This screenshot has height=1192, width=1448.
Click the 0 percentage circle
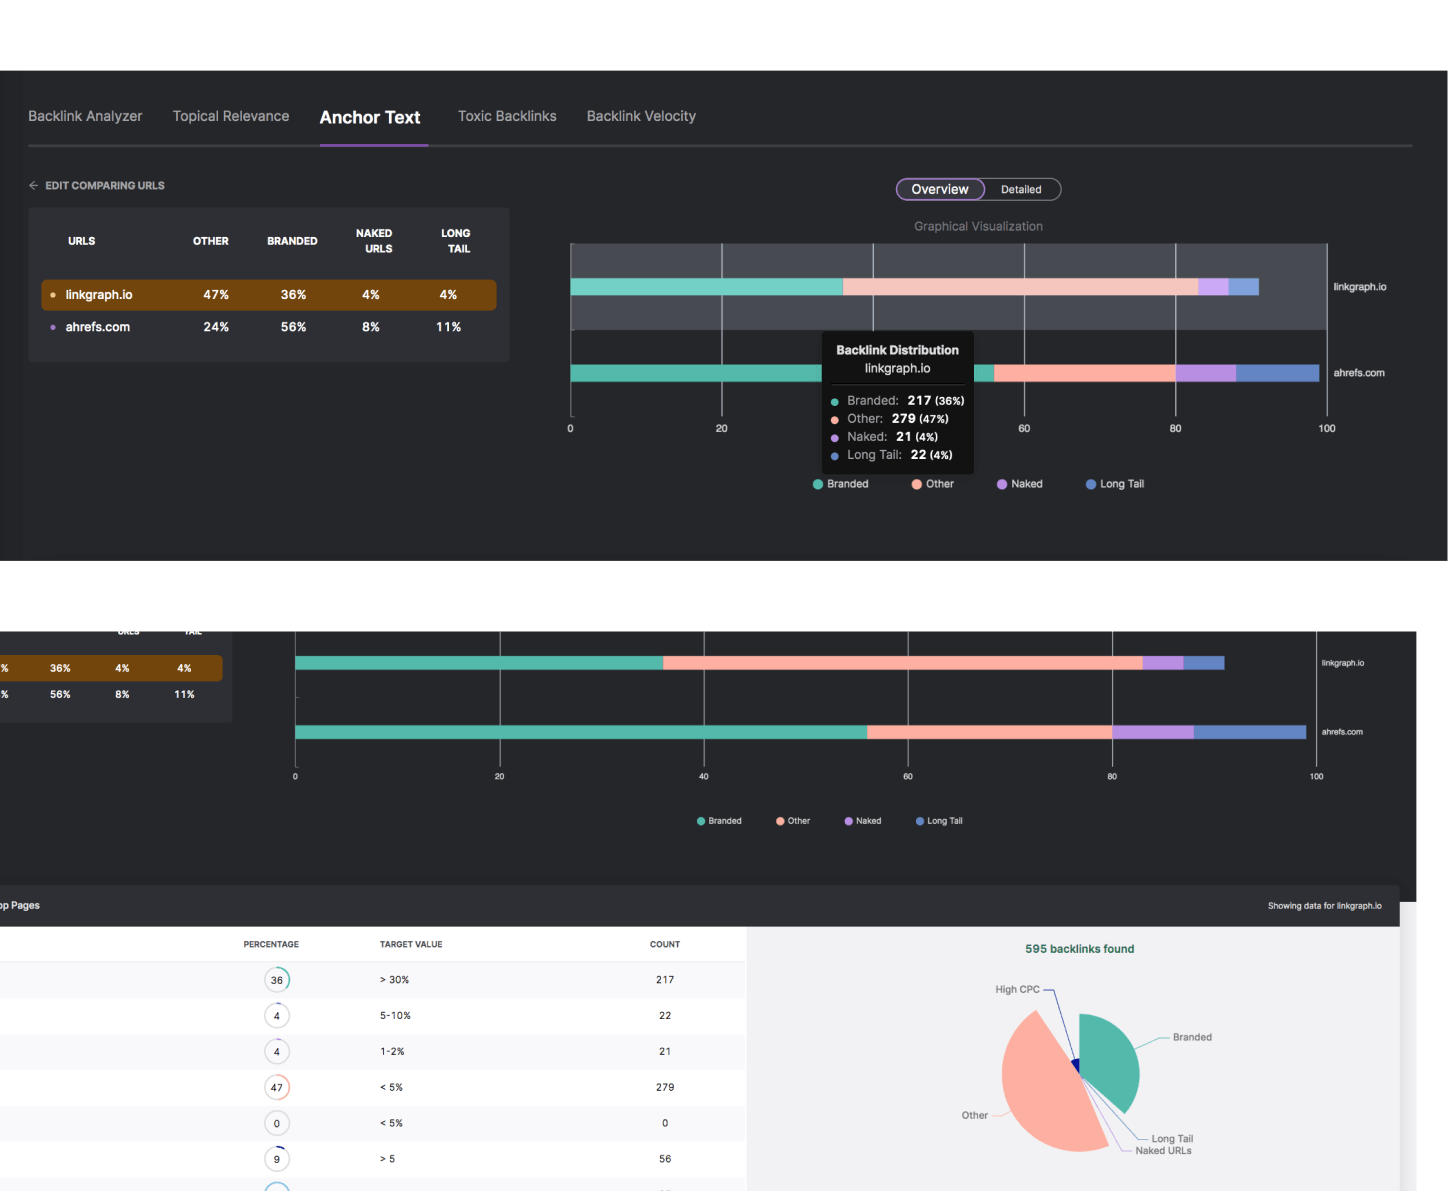coord(277,1123)
